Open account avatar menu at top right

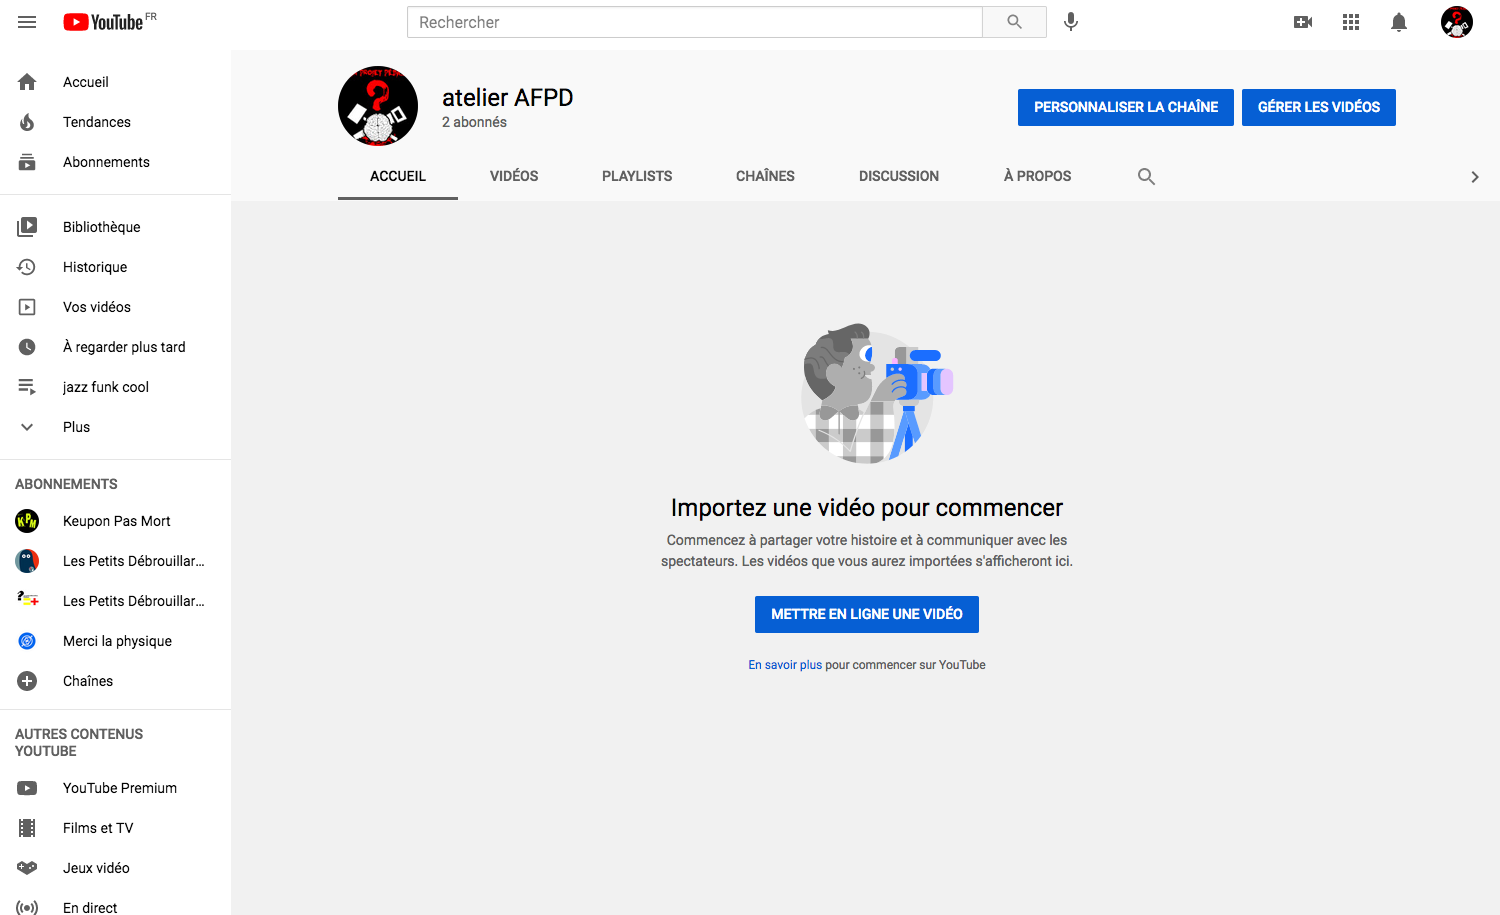point(1456,22)
